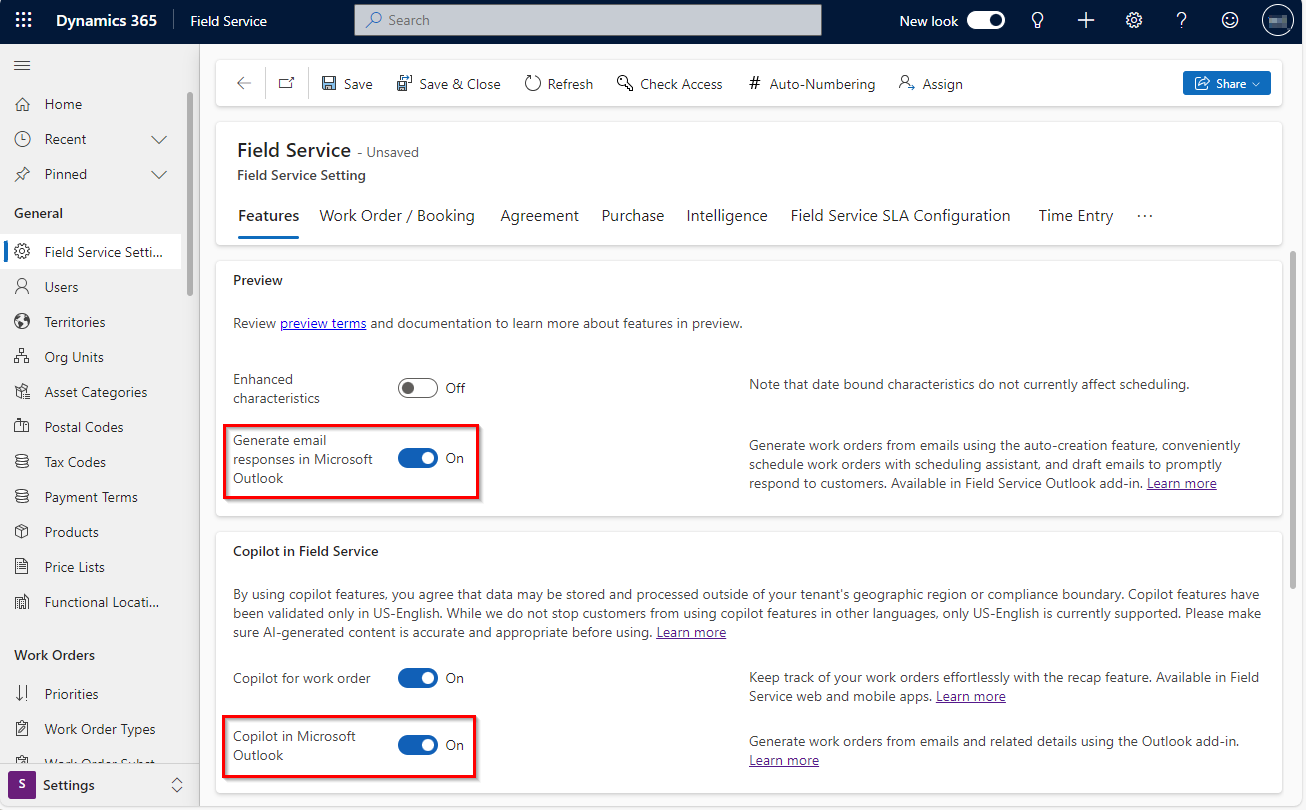Open the preview terms link
1306x810 pixels.
pyautogui.click(x=323, y=323)
